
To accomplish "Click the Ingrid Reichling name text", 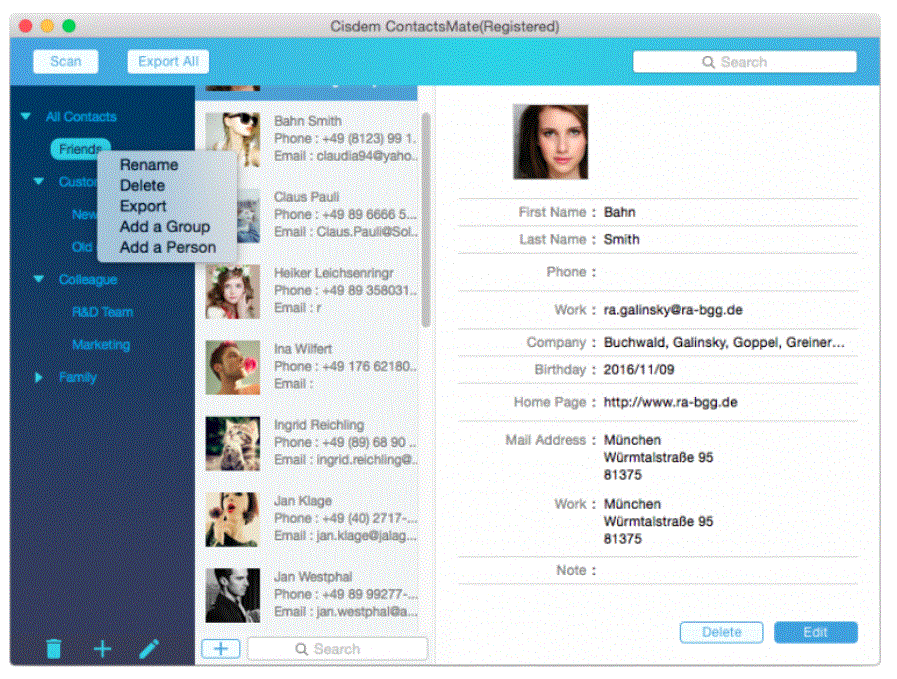I will (x=319, y=424).
